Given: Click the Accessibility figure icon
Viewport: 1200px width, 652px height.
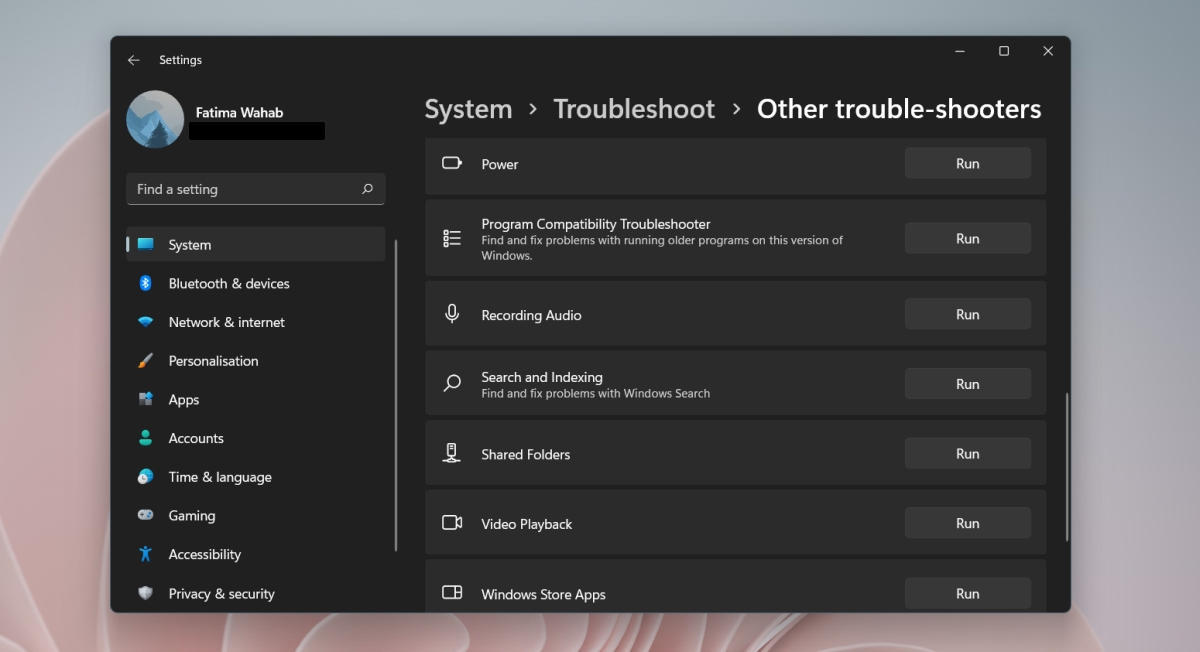Looking at the screenshot, I should click(146, 554).
